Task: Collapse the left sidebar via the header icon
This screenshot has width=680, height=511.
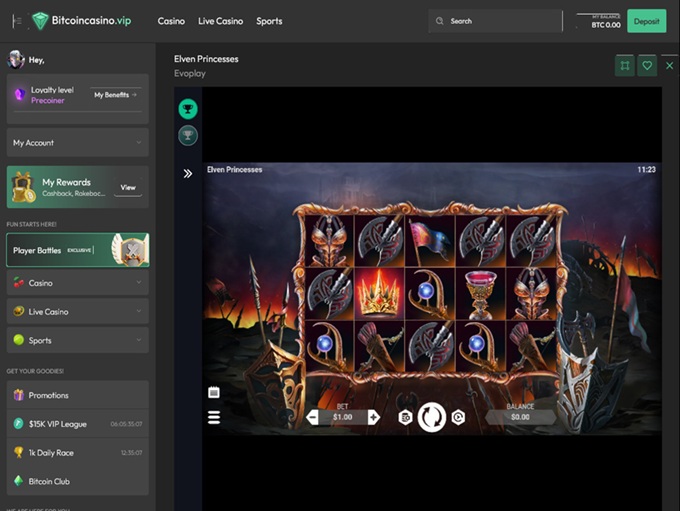Action: [x=16, y=21]
